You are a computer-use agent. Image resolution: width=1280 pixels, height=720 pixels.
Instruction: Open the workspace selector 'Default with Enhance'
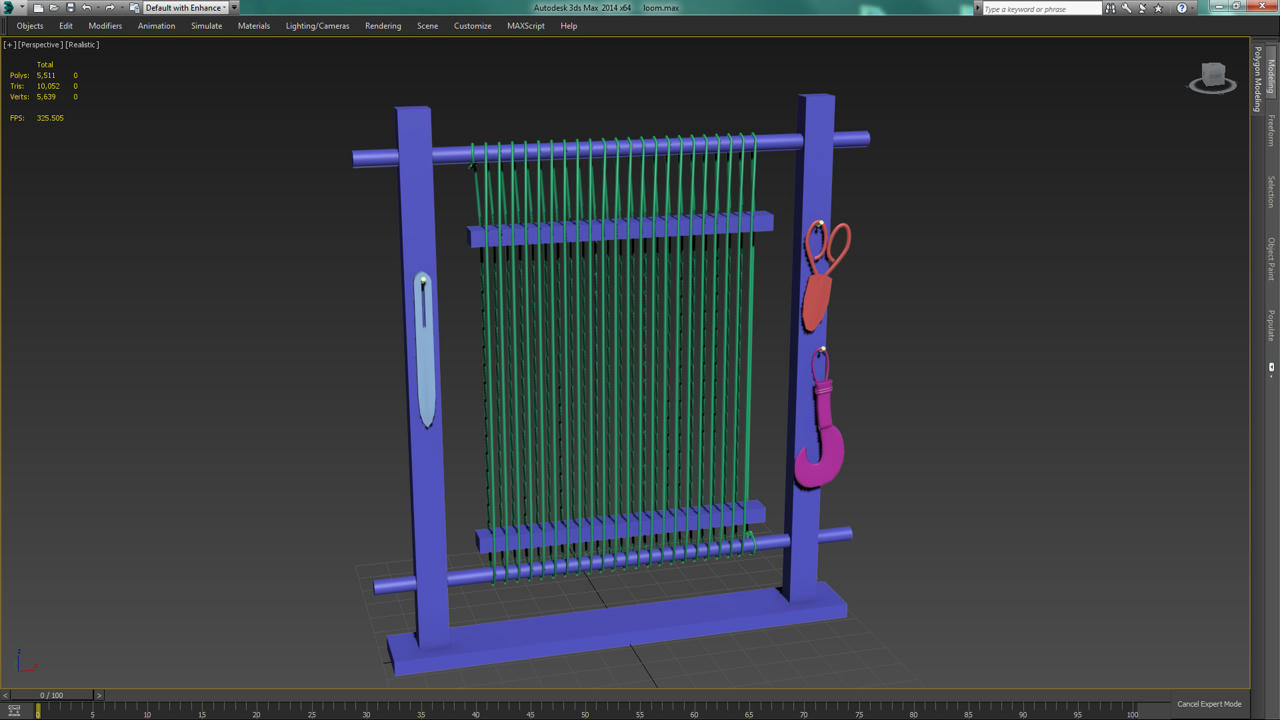[186, 8]
